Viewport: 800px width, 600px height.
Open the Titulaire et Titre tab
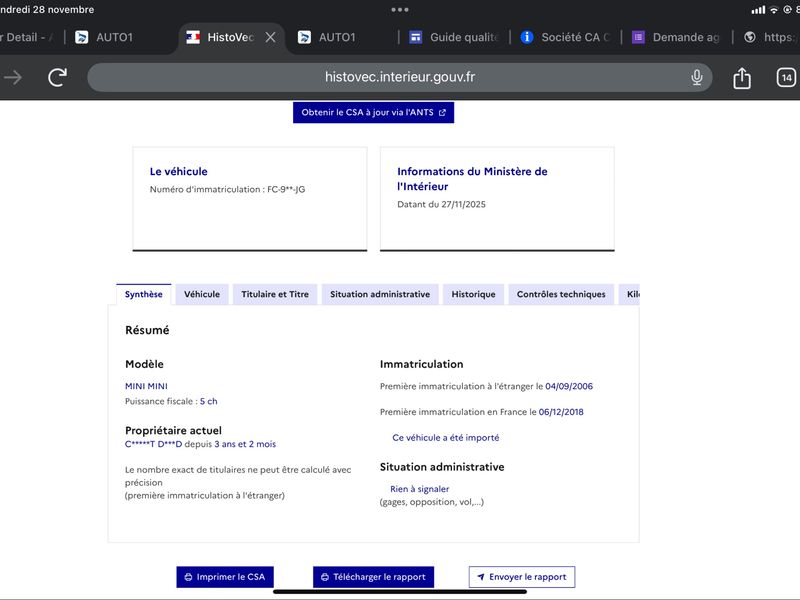point(275,294)
